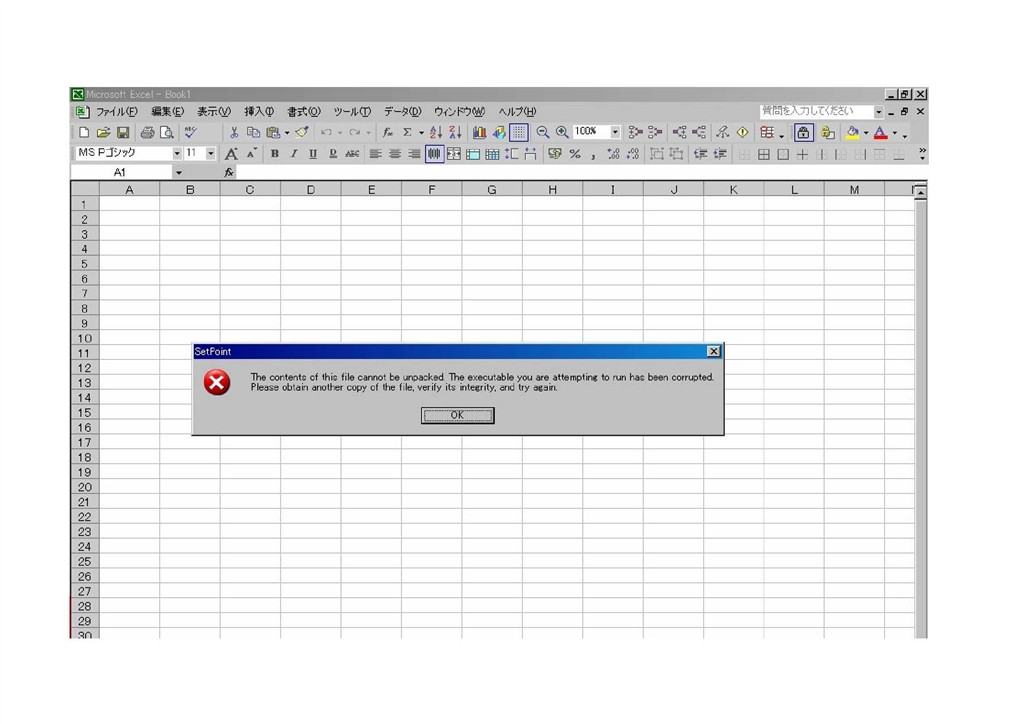Print the sheet using the printer icon
Image resolution: width=1024 pixels, height=724 pixels.
148,133
